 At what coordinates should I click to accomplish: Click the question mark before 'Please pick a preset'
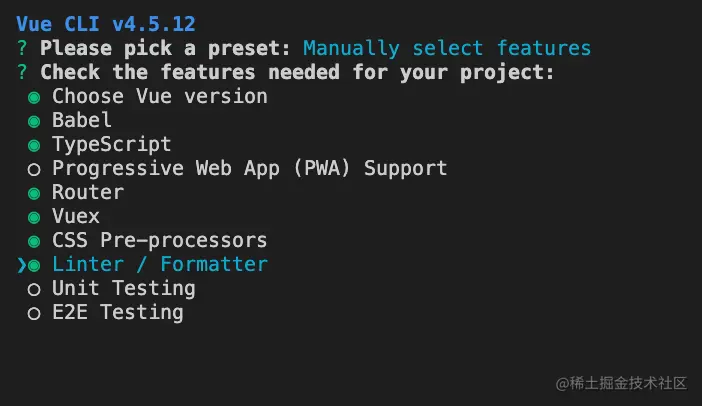coord(22,48)
